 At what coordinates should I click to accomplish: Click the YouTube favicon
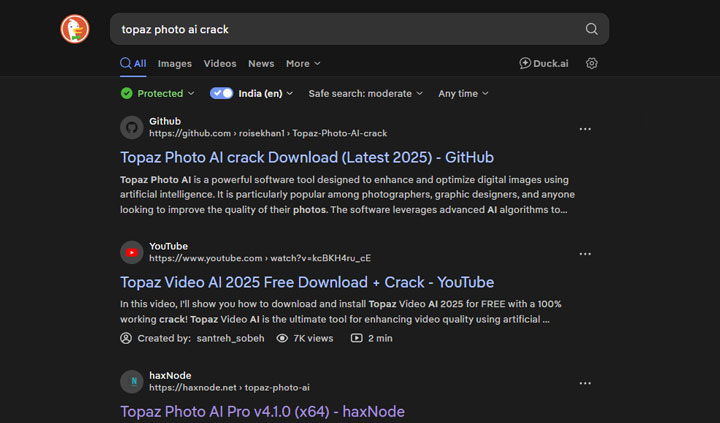pyautogui.click(x=132, y=252)
